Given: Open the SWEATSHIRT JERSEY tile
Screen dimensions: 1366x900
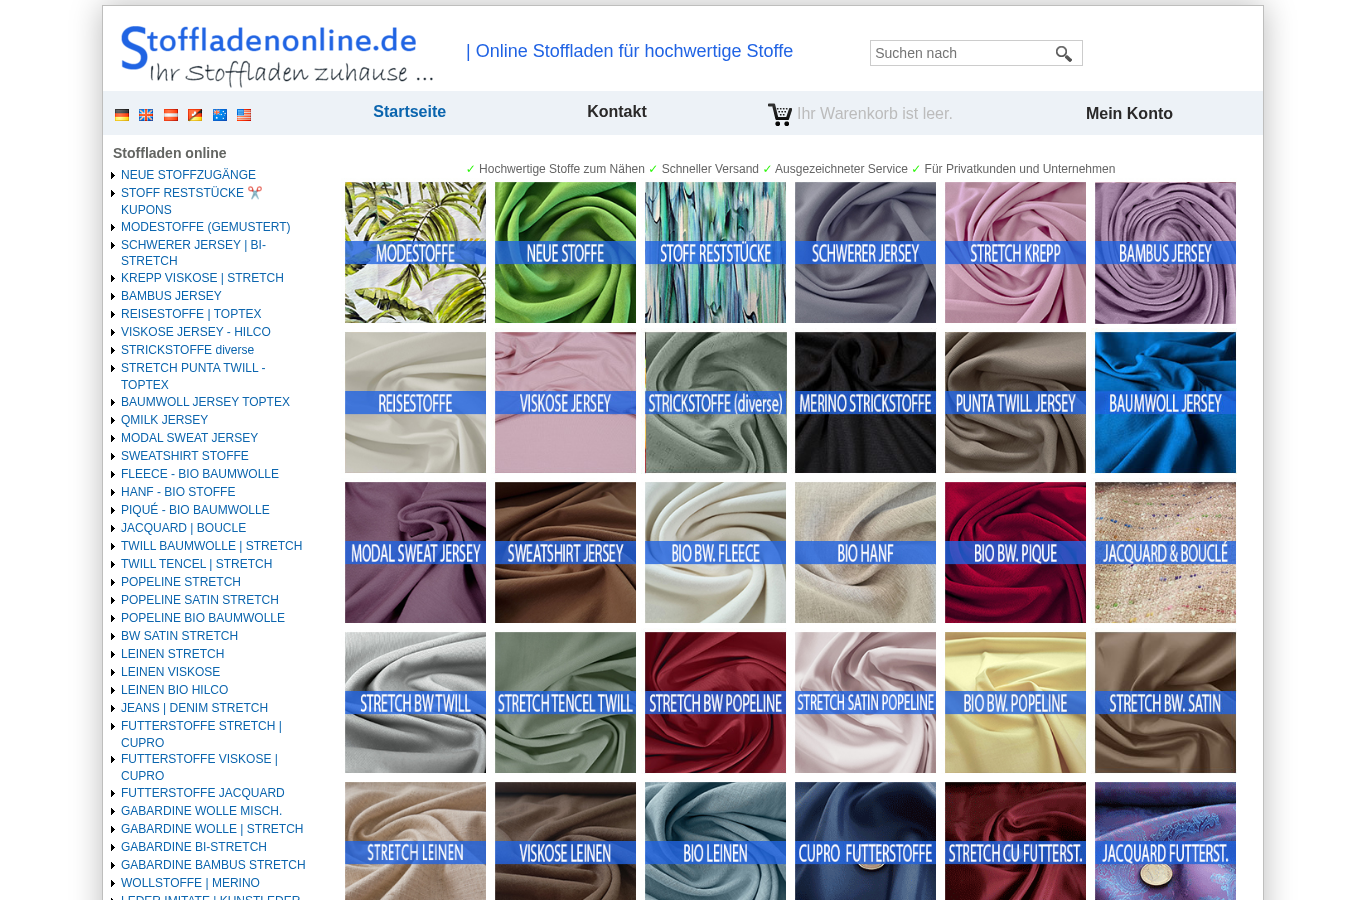Looking at the screenshot, I should 565,552.
